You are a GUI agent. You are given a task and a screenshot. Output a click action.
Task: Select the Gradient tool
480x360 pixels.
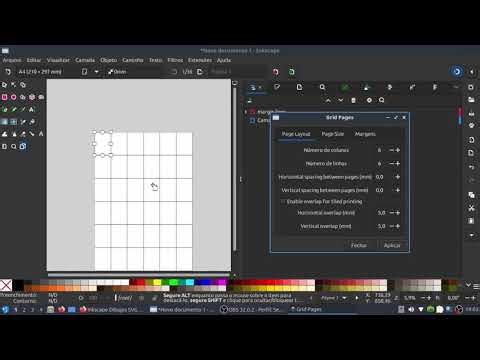pos(4,122)
